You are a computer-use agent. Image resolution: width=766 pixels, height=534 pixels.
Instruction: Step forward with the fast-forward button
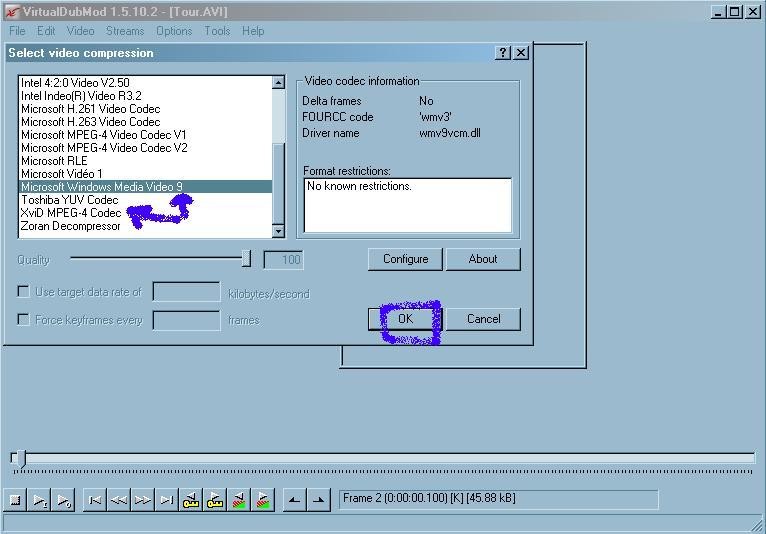pyautogui.click(x=143, y=500)
